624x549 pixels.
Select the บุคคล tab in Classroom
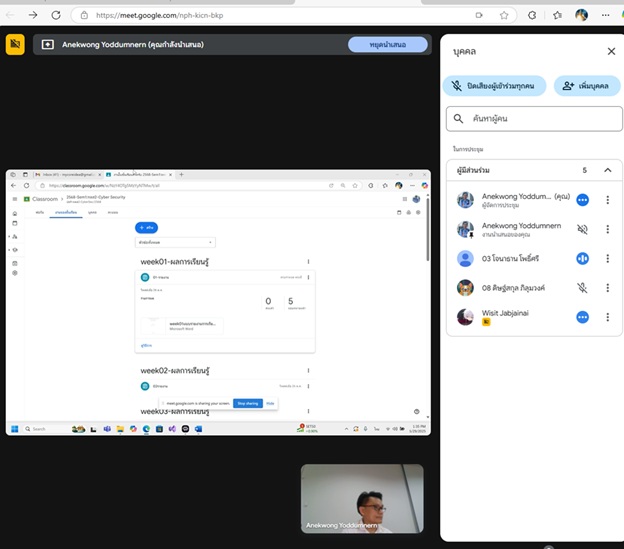click(92, 212)
